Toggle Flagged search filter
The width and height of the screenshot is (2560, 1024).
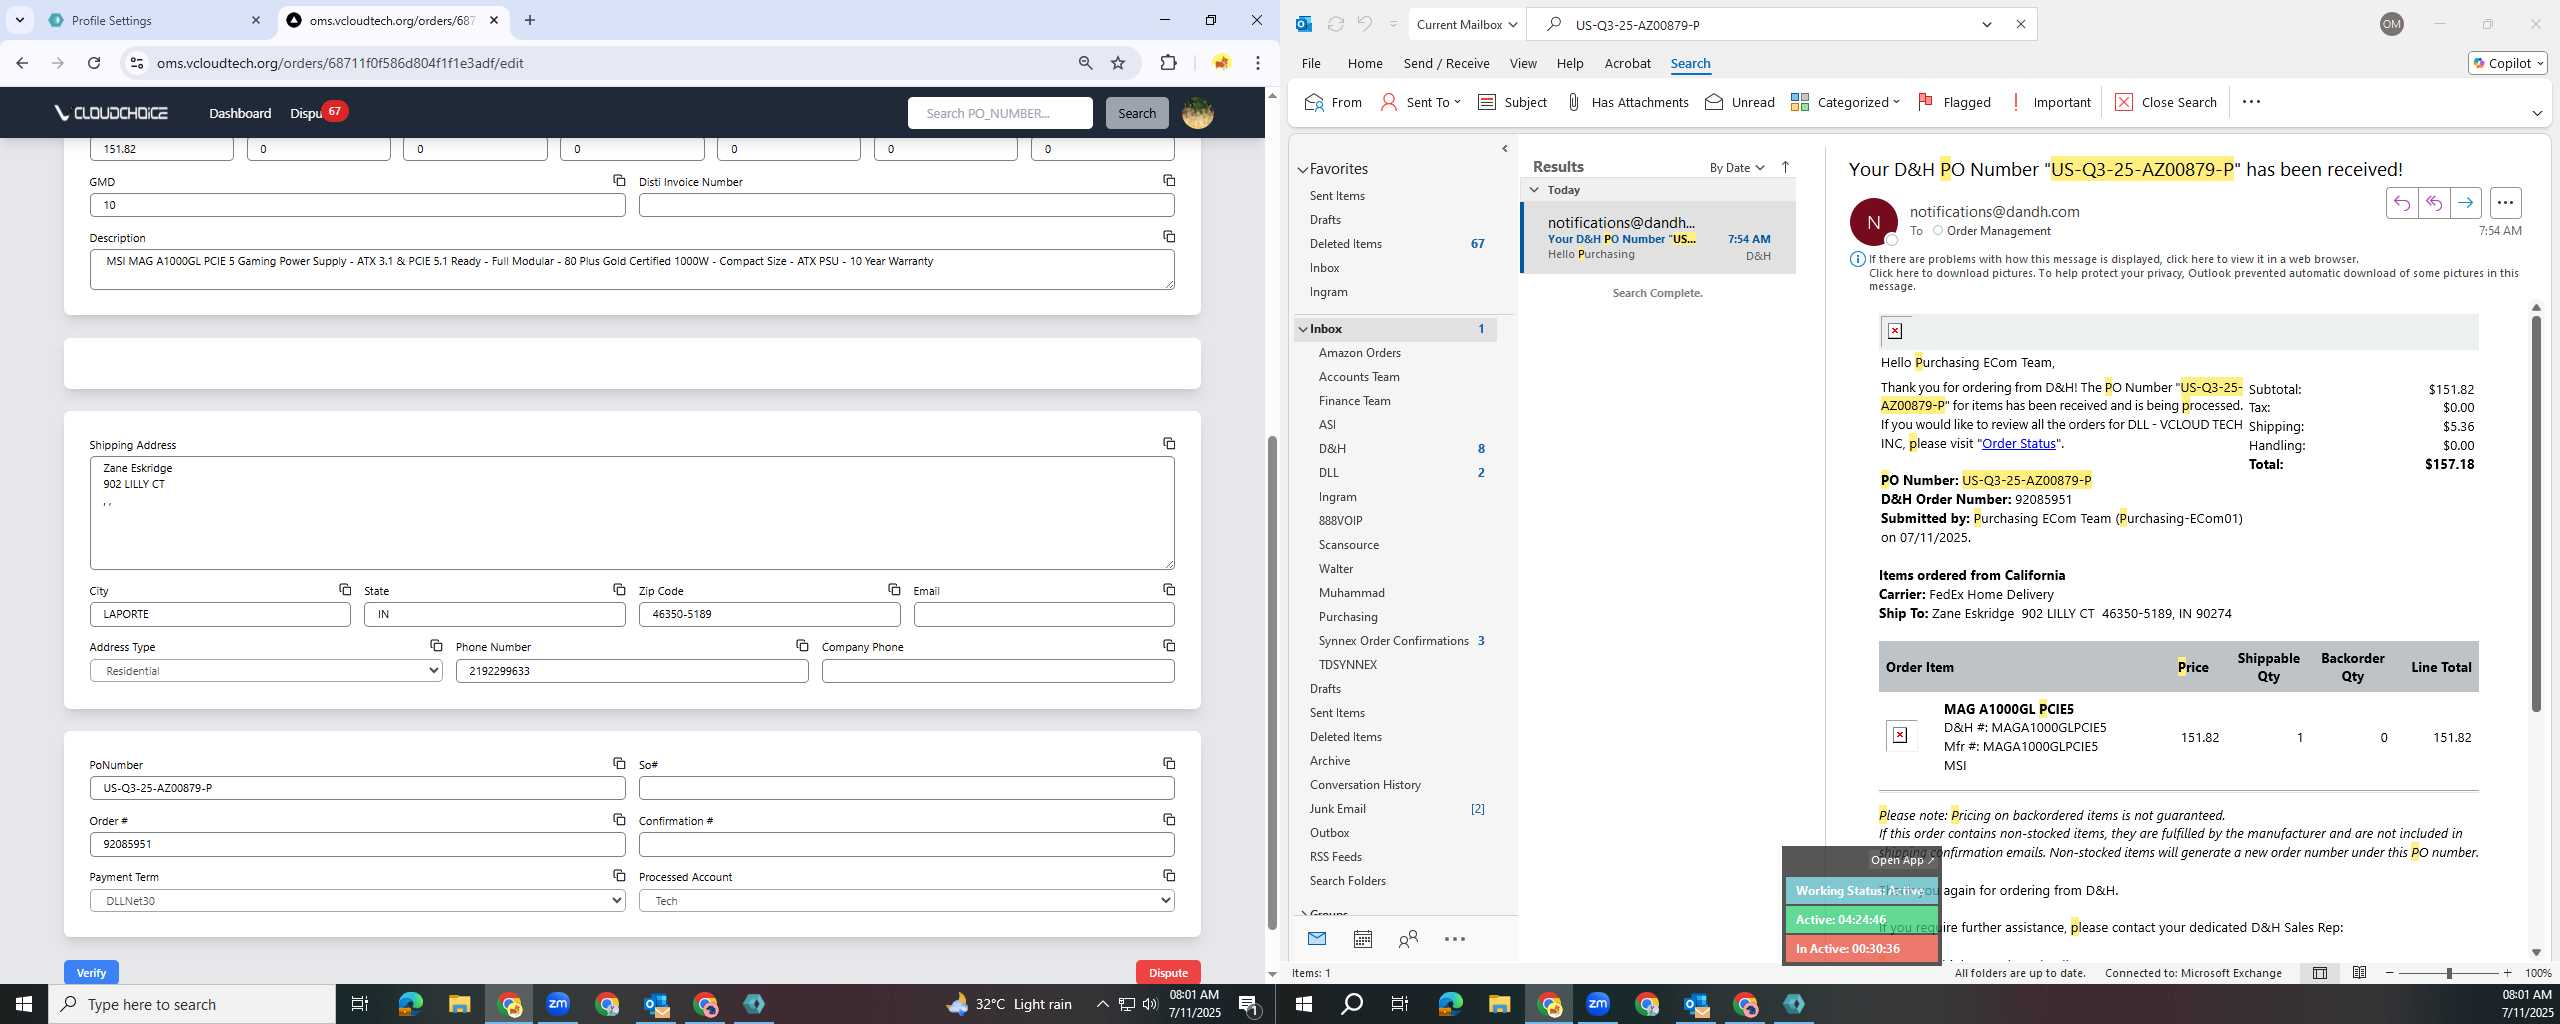pos(1954,102)
